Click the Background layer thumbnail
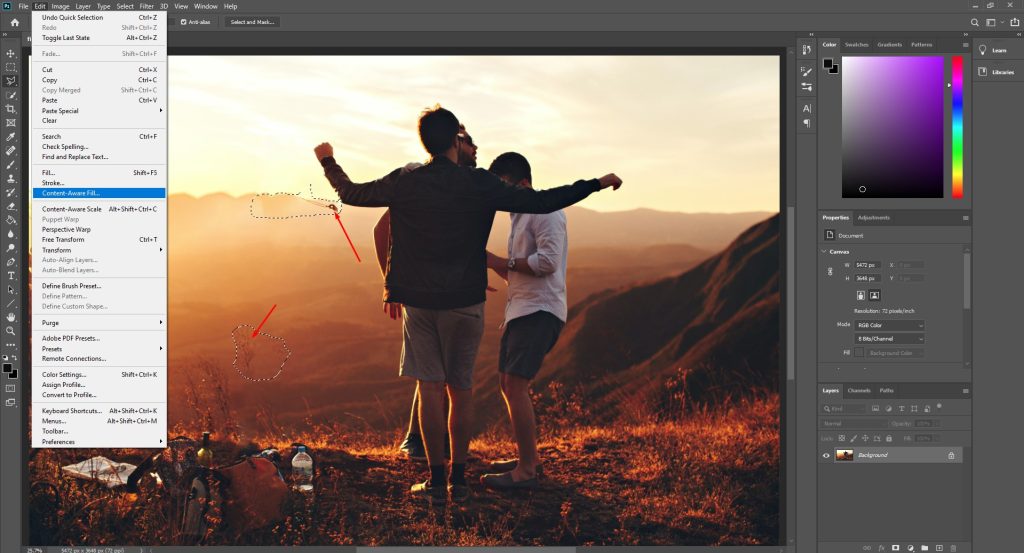 844,455
